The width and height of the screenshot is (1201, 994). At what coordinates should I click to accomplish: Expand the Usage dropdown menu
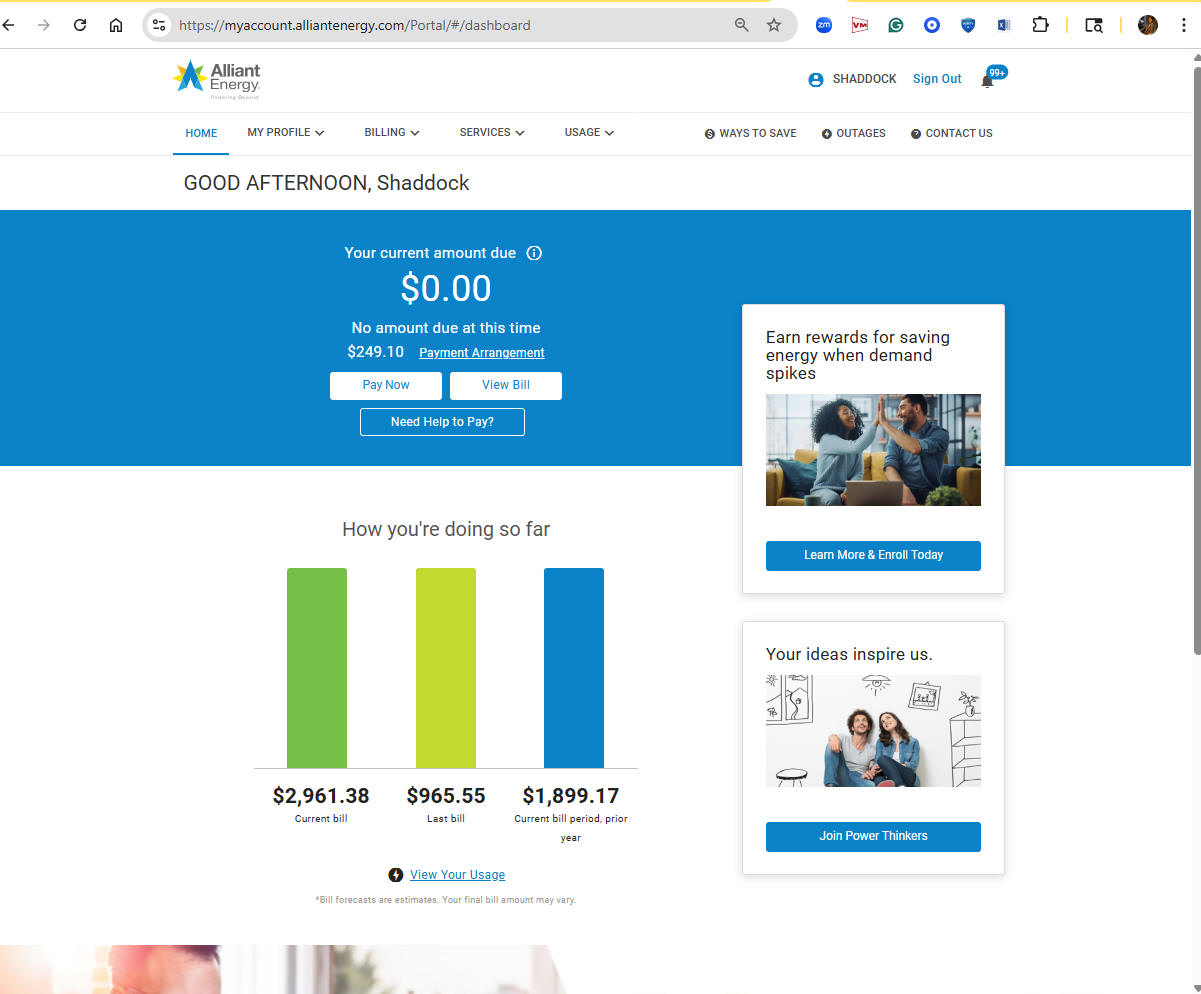tap(588, 133)
